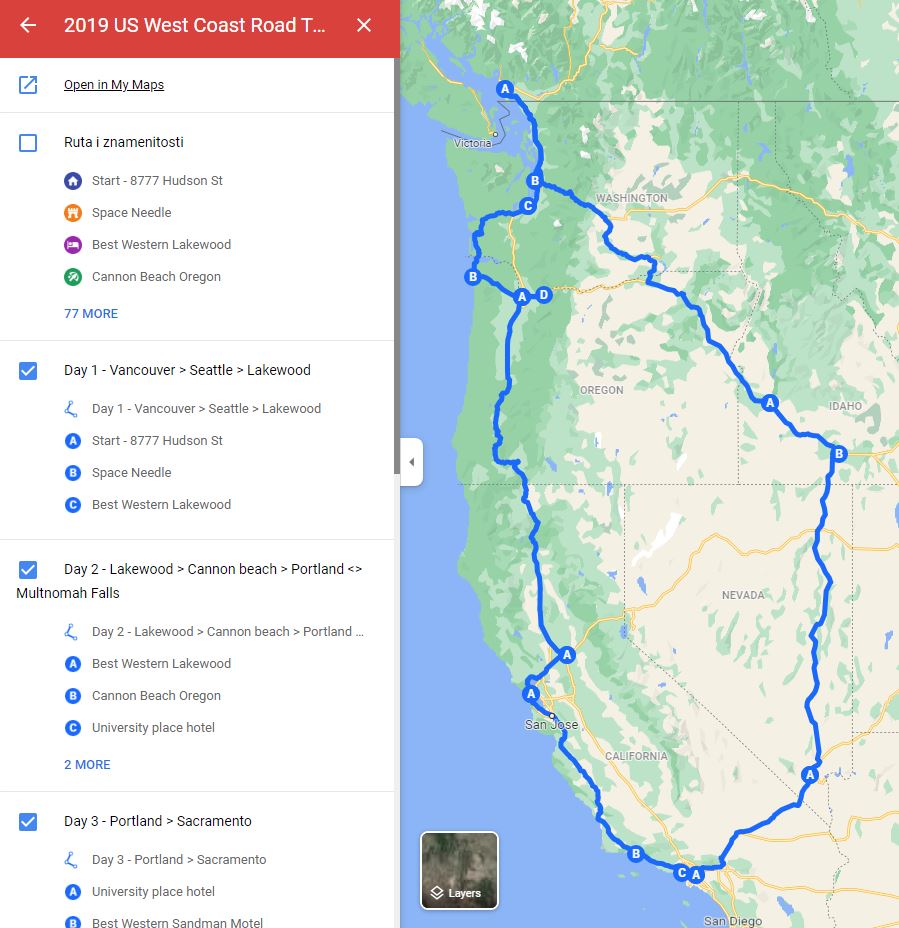The width and height of the screenshot is (899, 928).
Task: Close the map legend panel with X
Action: pos(364,25)
